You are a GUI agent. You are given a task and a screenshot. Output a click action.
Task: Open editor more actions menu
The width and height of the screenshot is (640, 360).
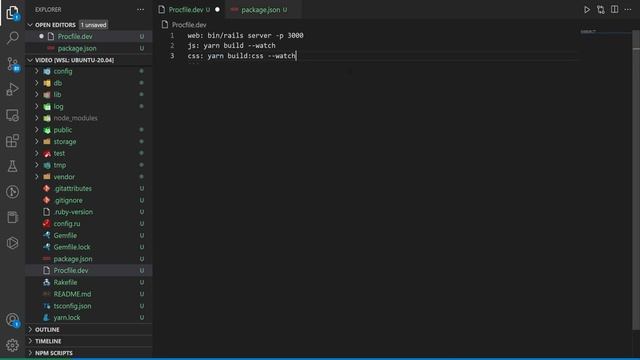(x=628, y=9)
